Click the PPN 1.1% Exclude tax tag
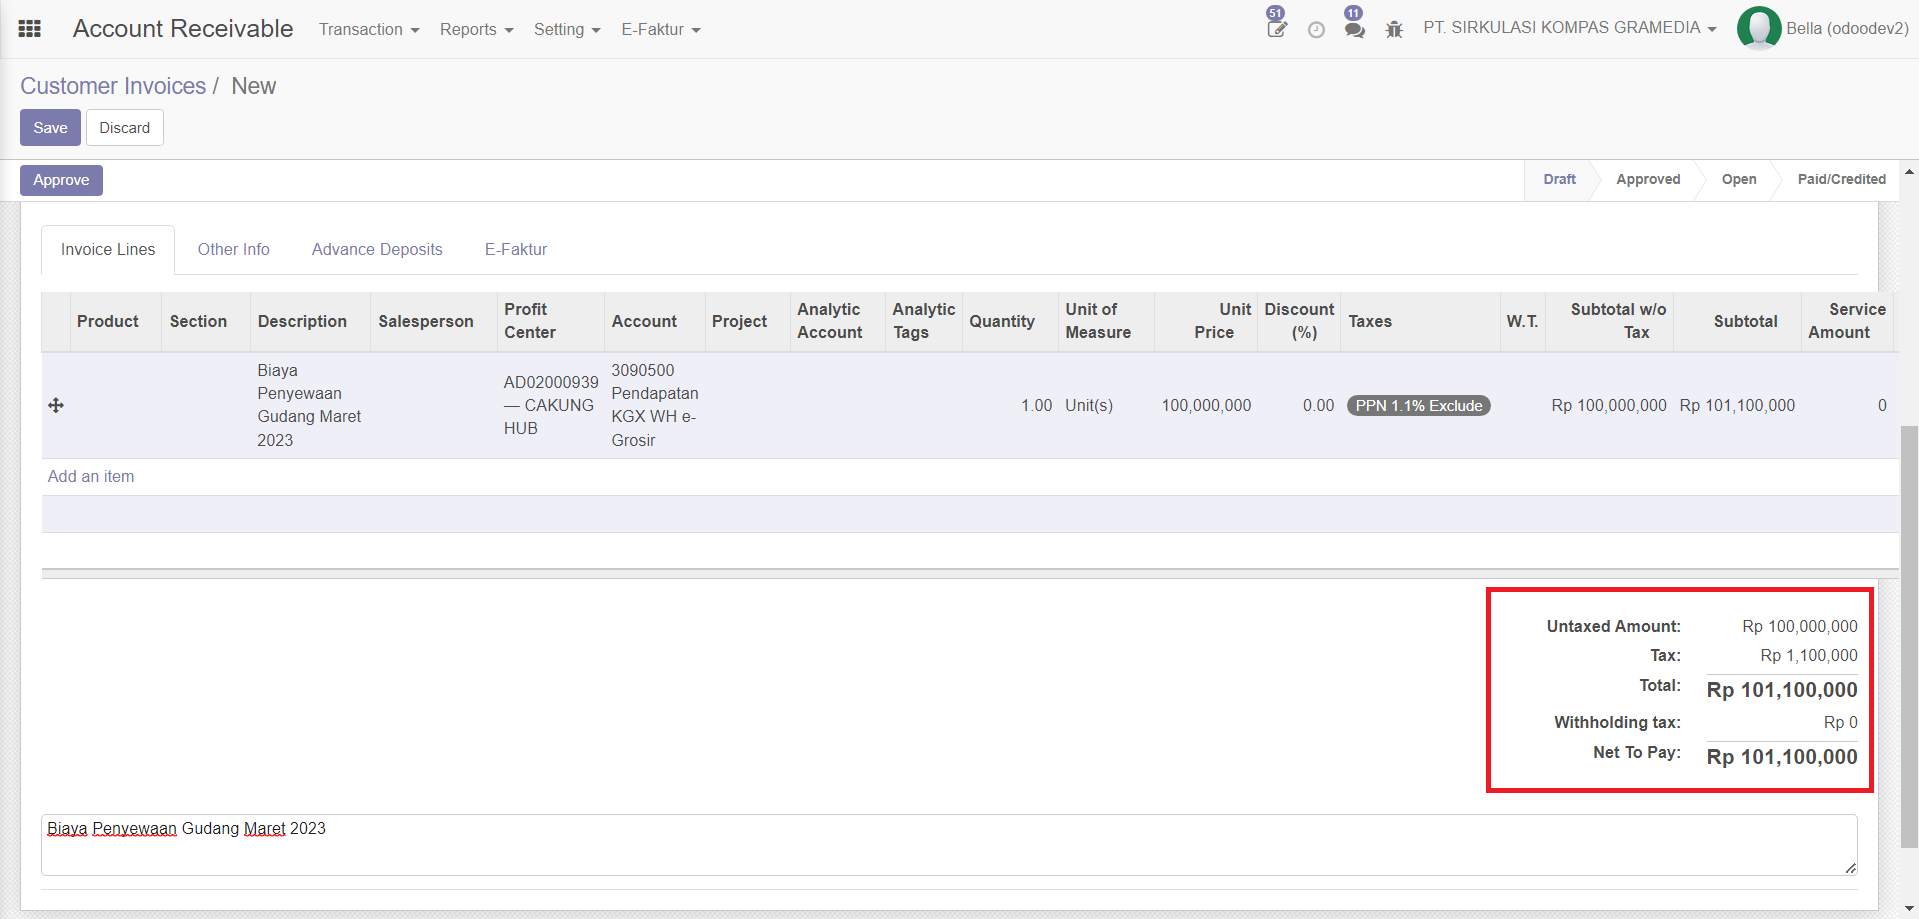 [1419, 406]
